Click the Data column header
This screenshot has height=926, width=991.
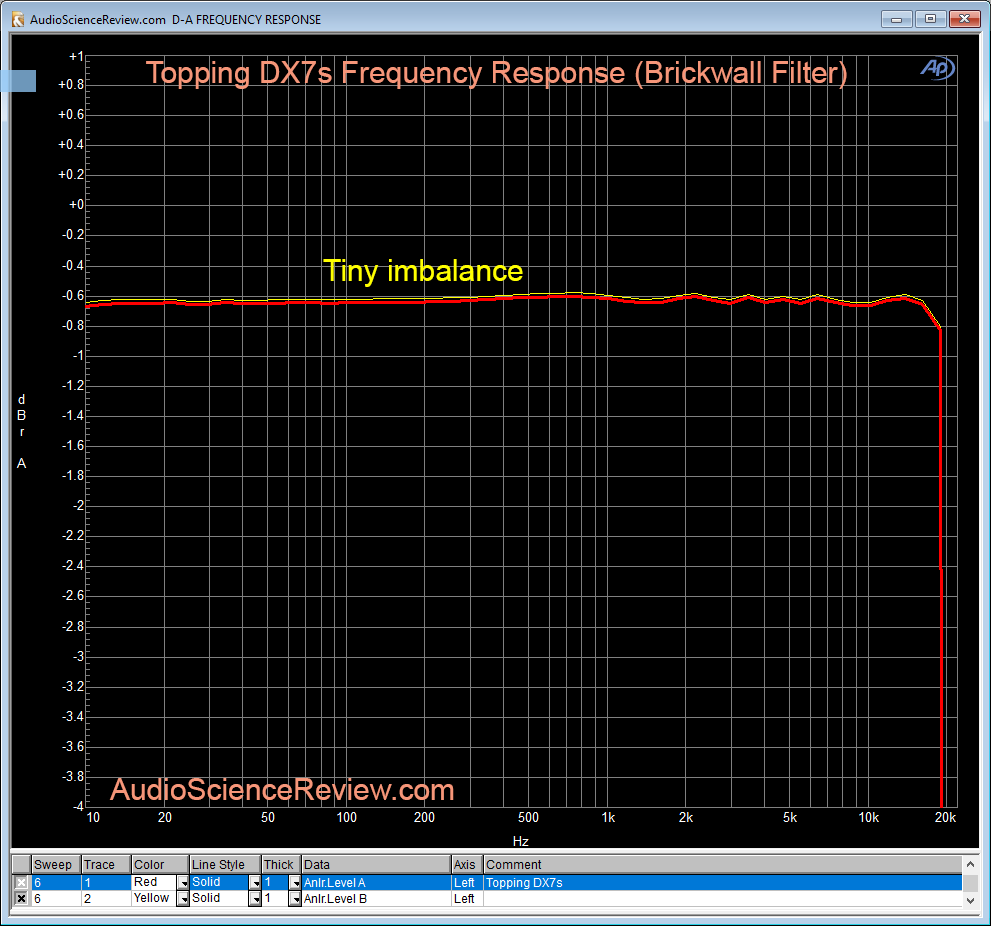[377, 865]
